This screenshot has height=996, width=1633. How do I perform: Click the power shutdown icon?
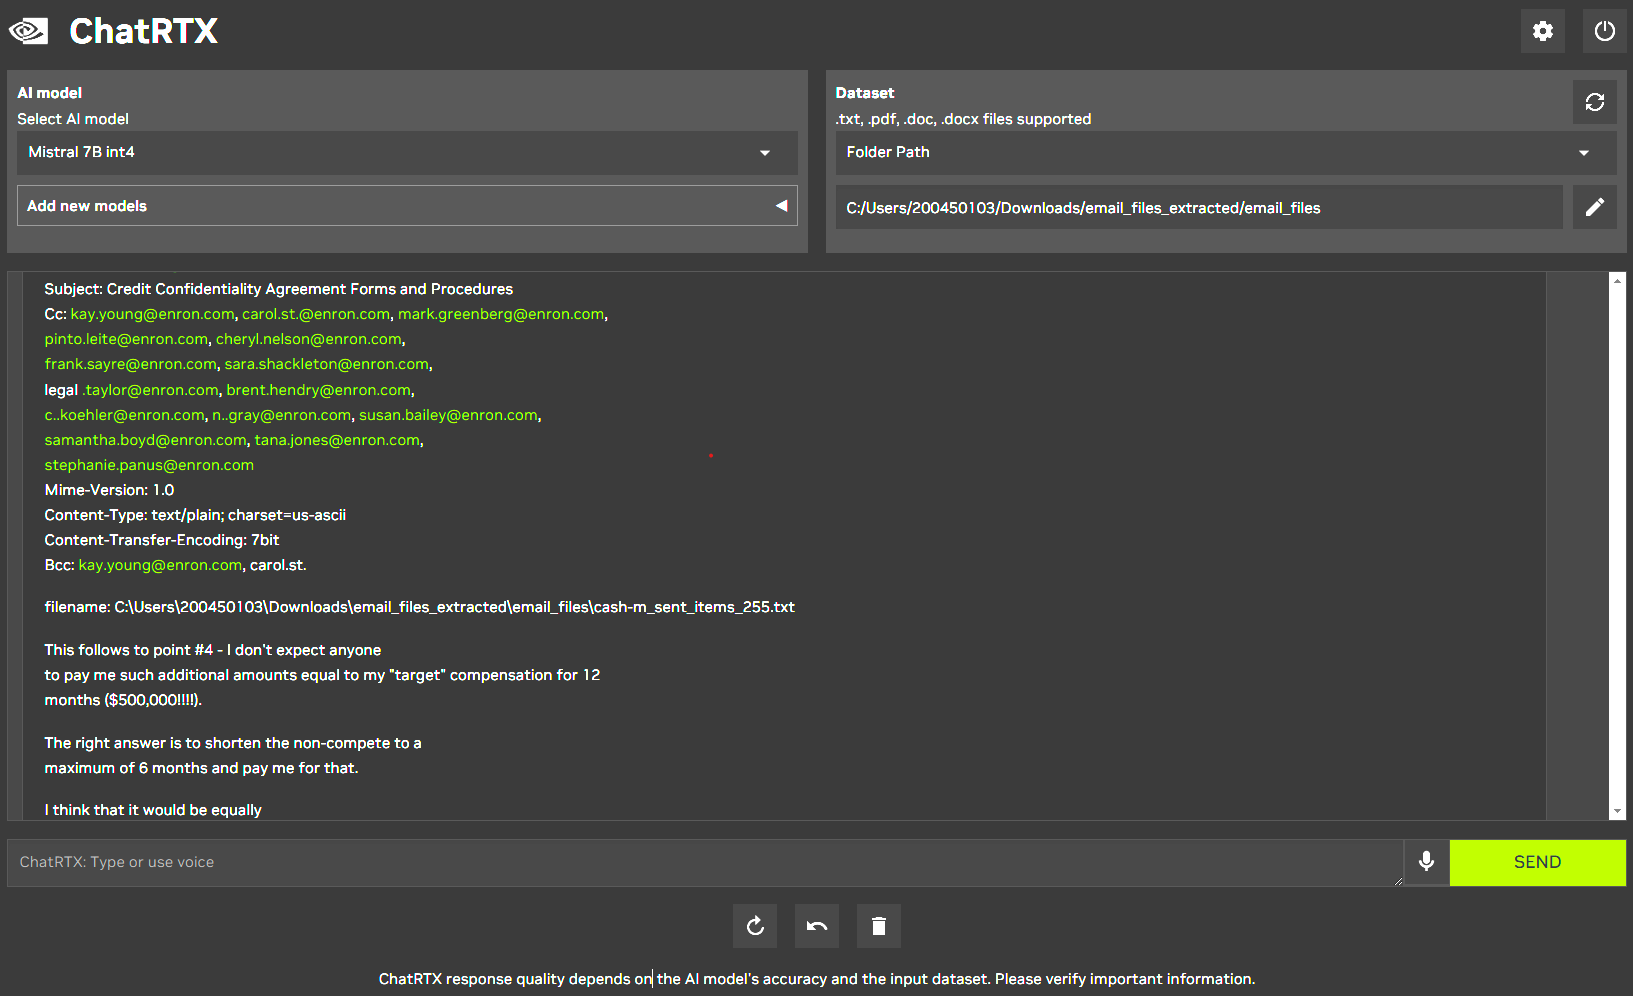(1604, 31)
